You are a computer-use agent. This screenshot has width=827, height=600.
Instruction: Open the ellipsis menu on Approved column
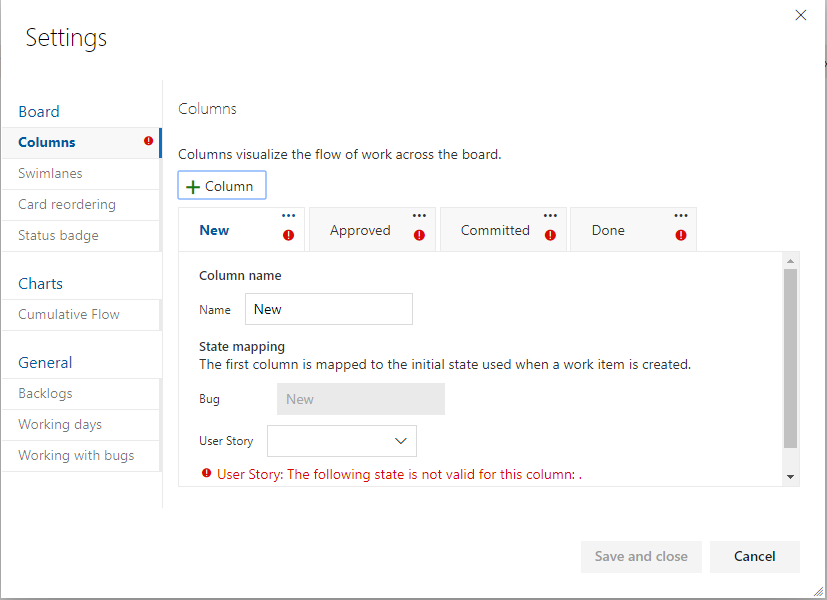coord(419,216)
